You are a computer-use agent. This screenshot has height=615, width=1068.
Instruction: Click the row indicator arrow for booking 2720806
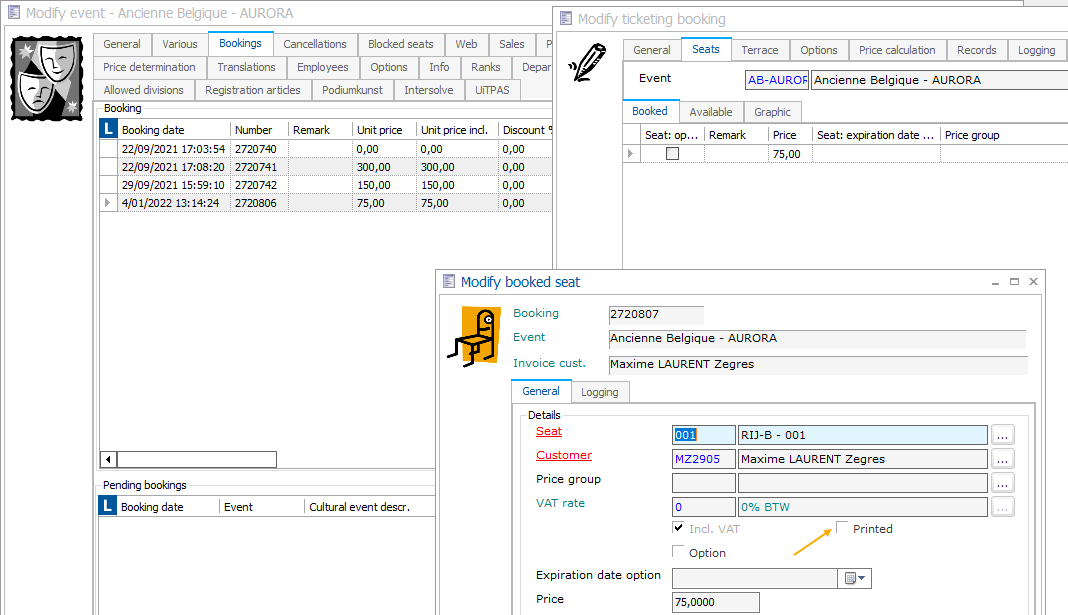[x=108, y=203]
